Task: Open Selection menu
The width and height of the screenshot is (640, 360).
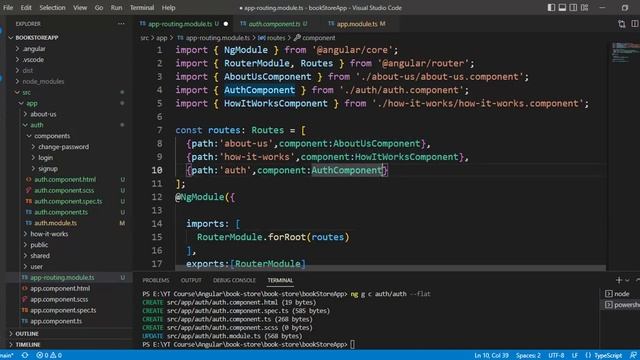Action: [52, 7]
